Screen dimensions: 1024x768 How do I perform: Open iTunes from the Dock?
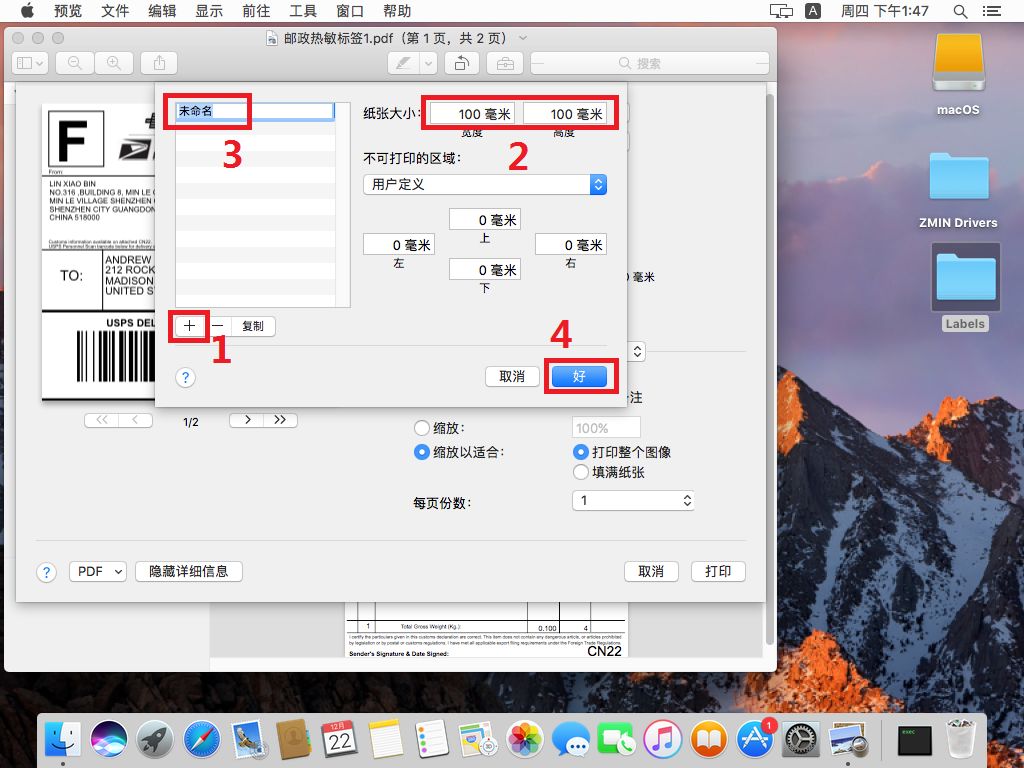pos(663,740)
